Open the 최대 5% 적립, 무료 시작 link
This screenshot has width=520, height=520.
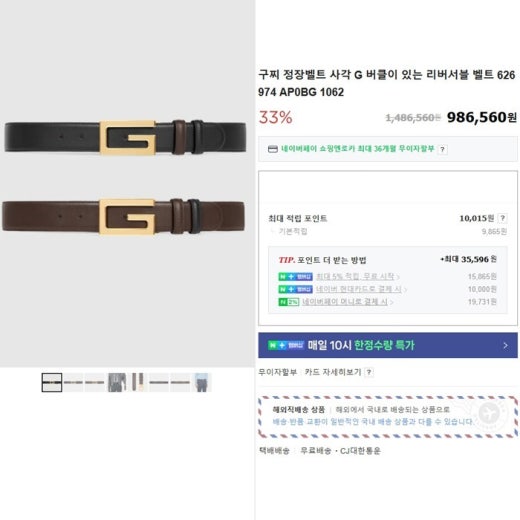pyautogui.click(x=357, y=277)
